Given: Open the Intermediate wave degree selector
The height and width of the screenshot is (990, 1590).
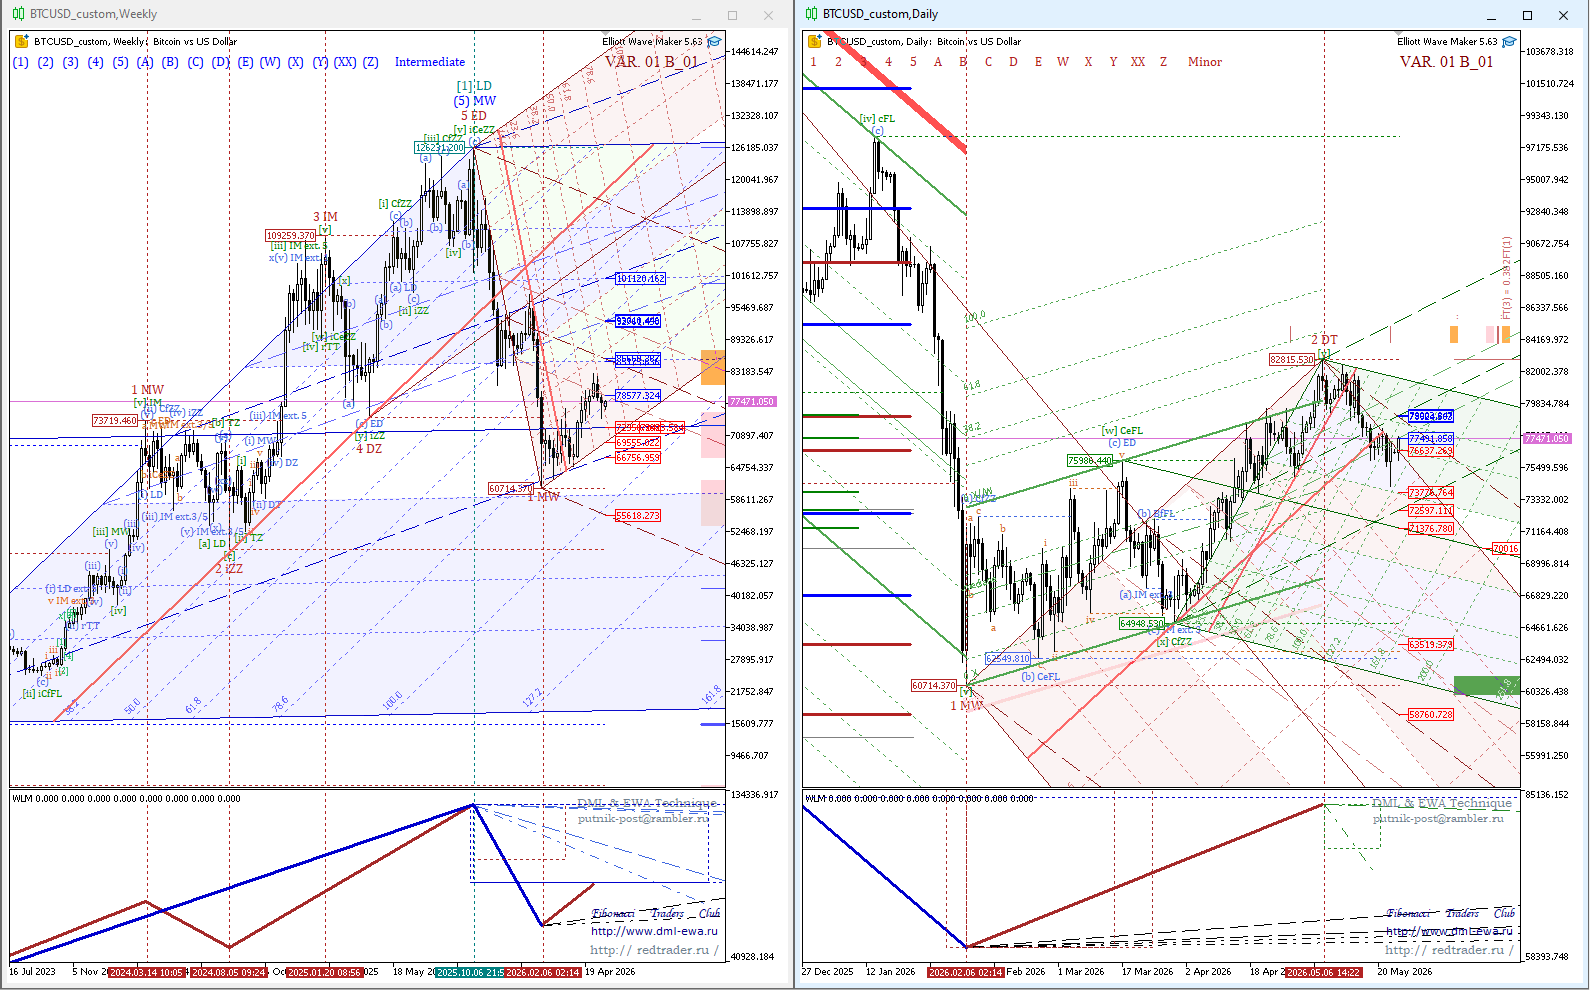Looking at the screenshot, I should pyautogui.click(x=430, y=62).
